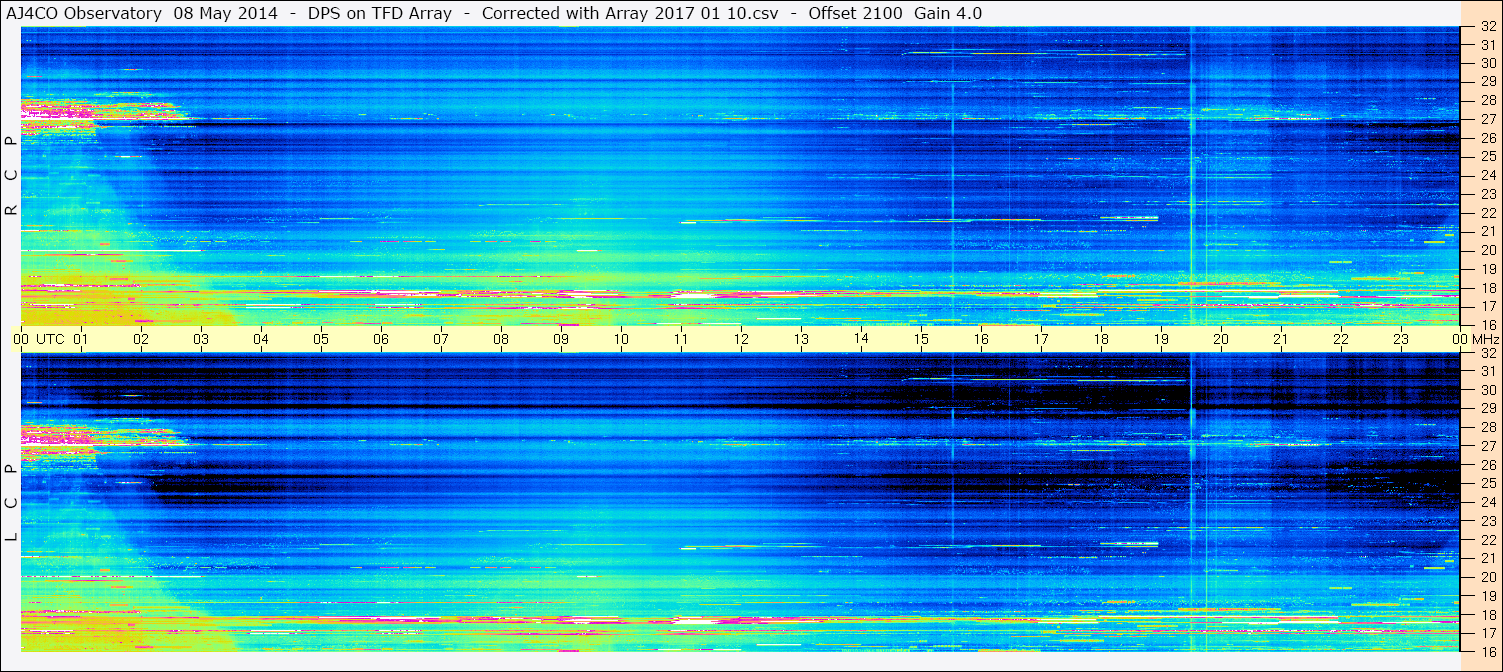
Task: Click the 19 hour label on the UTC timeline
Action: tap(1160, 339)
